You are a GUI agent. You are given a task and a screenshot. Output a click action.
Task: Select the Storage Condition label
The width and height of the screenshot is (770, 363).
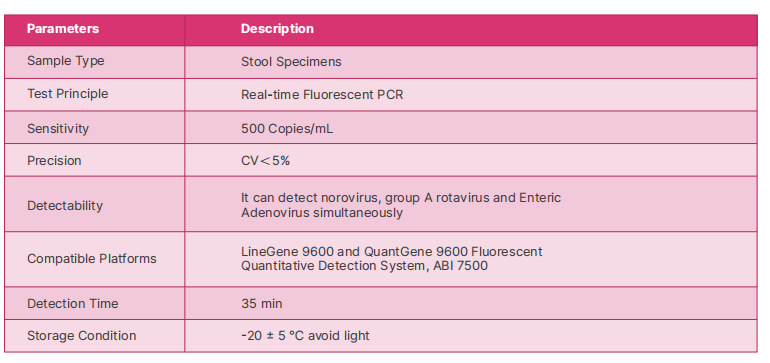click(x=82, y=336)
